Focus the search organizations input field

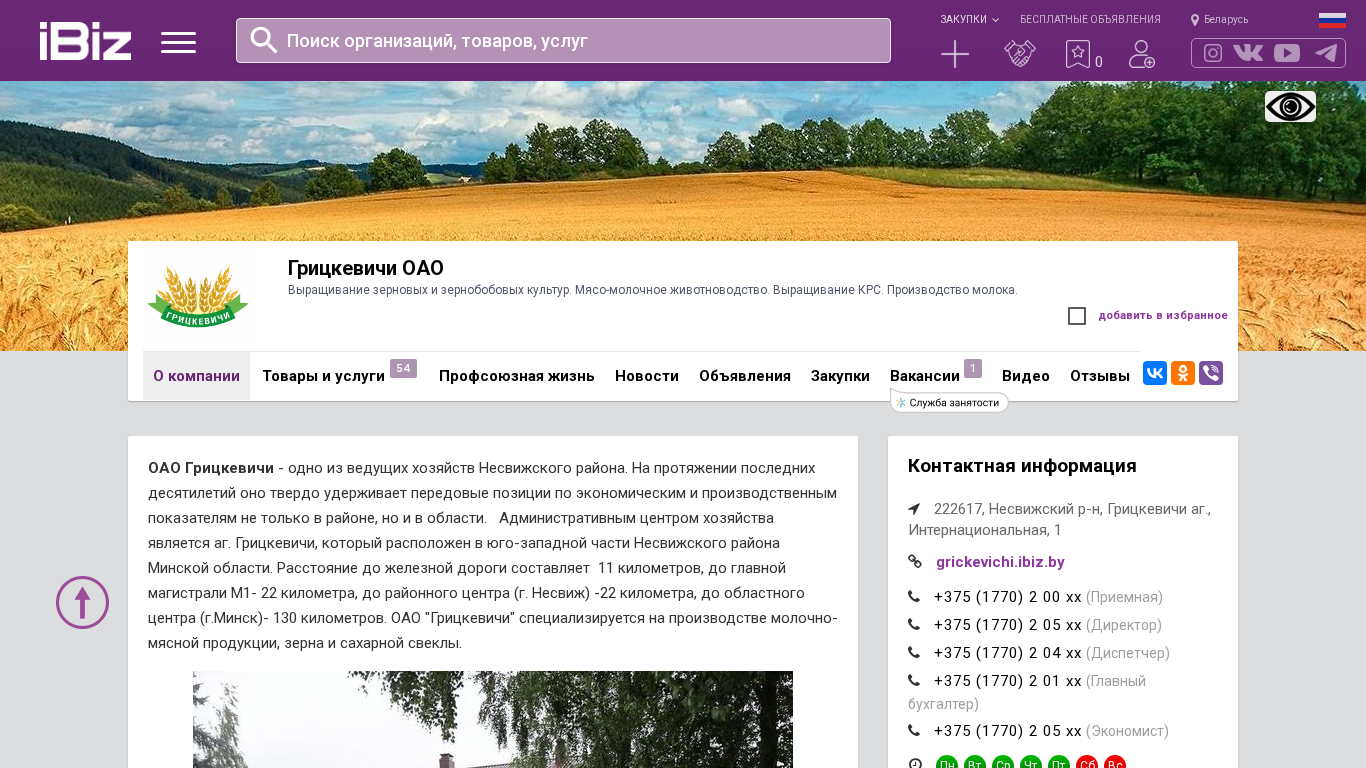[x=563, y=40]
